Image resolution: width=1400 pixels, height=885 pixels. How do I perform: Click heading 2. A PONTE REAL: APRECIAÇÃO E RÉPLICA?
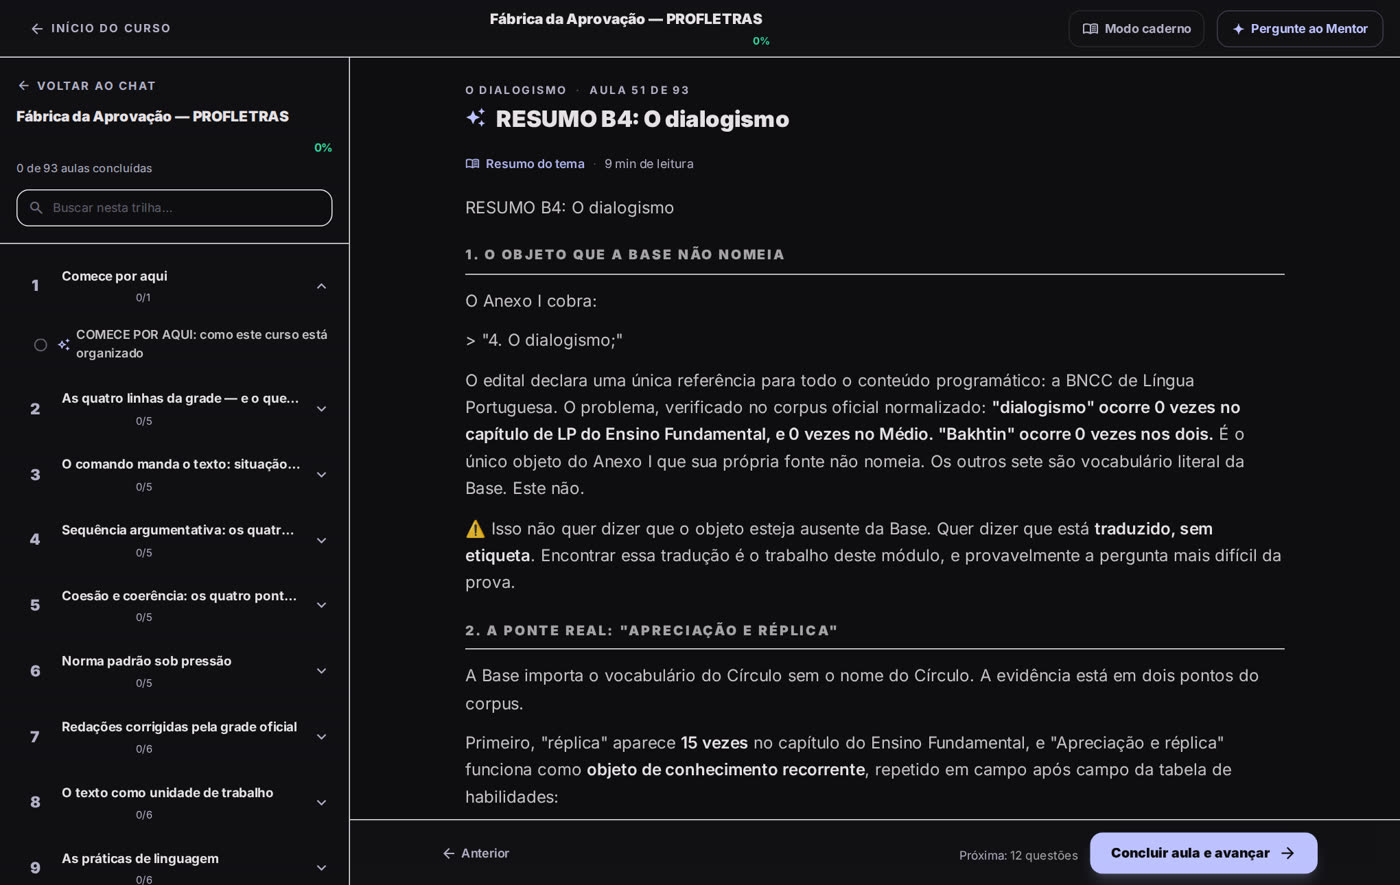tap(651, 631)
